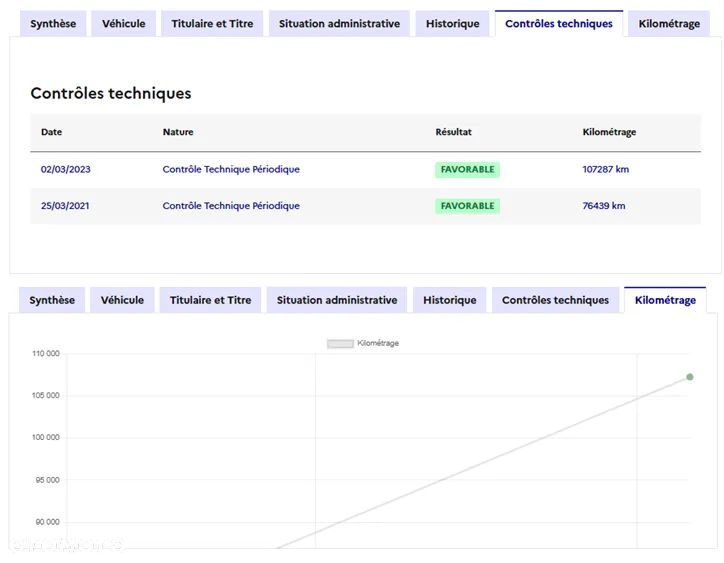
Task: Select Contrôles techniques tab above the chart
Action: point(555,300)
